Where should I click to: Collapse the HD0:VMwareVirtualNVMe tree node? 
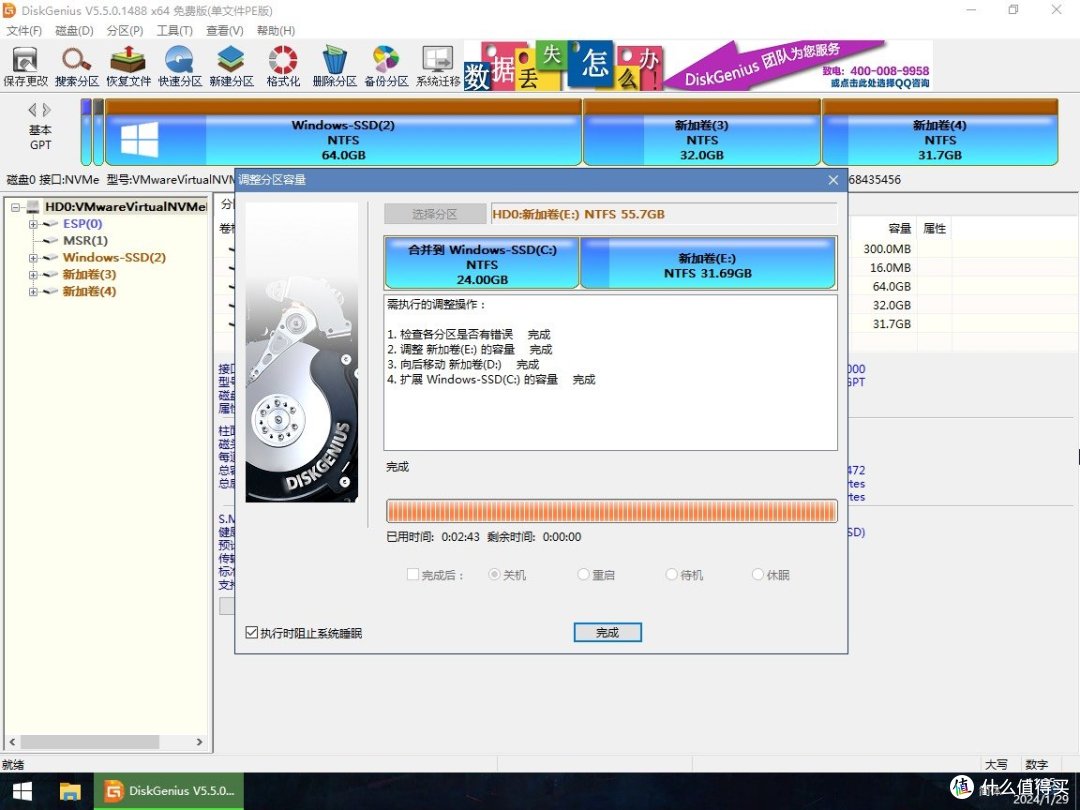[15, 207]
